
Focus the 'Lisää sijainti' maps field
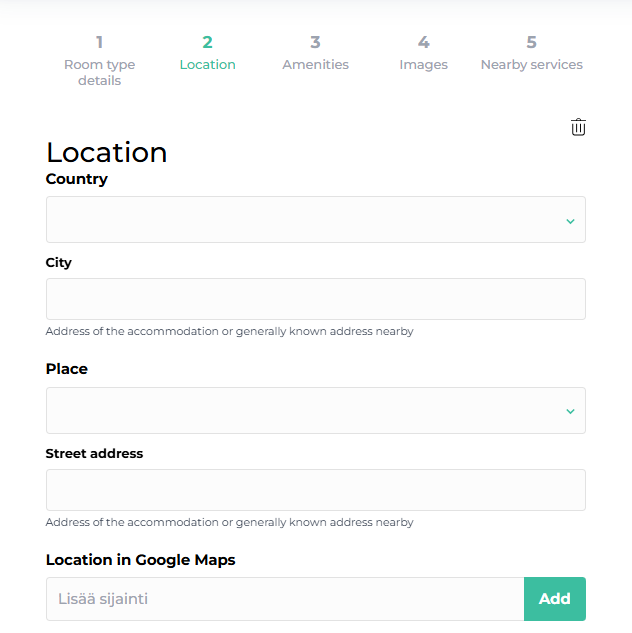pyautogui.click(x=285, y=599)
